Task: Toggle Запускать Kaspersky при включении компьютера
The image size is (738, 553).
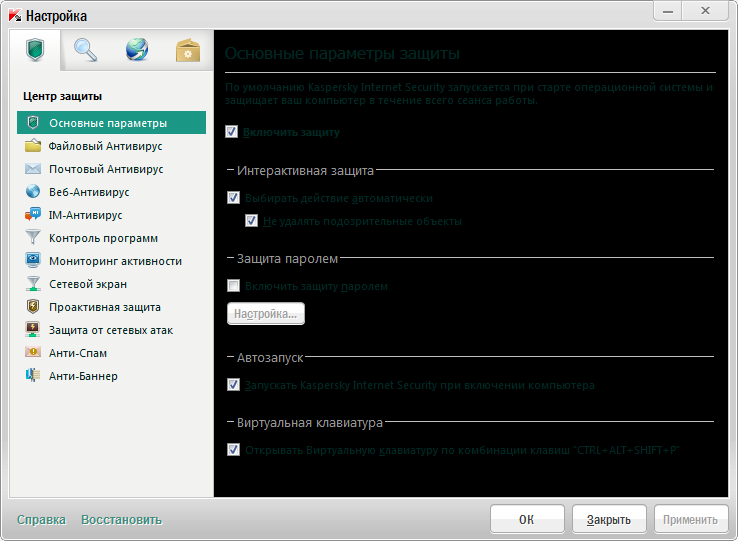Action: coord(233,385)
